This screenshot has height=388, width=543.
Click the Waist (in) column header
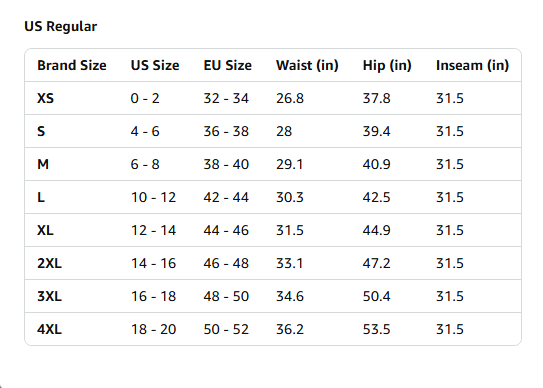(307, 65)
